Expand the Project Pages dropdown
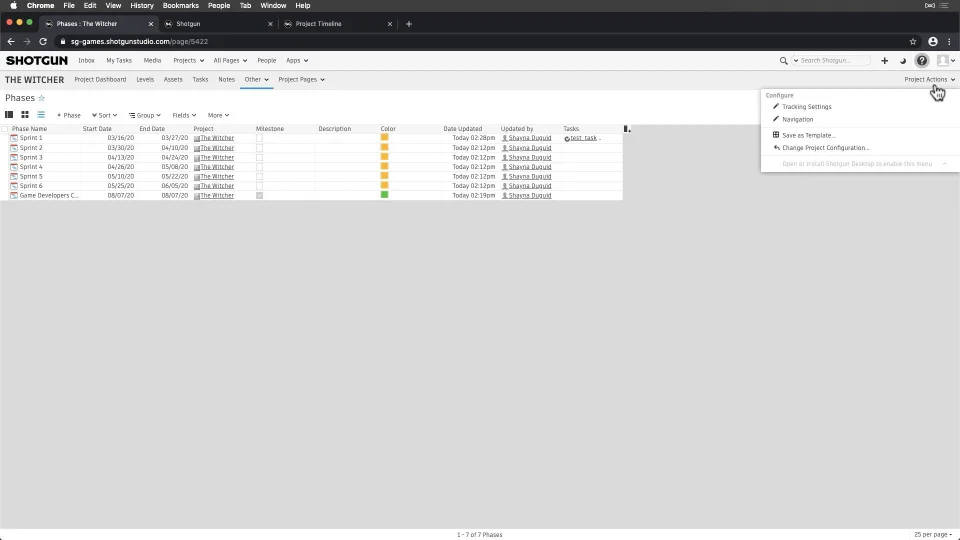 pyautogui.click(x=301, y=80)
